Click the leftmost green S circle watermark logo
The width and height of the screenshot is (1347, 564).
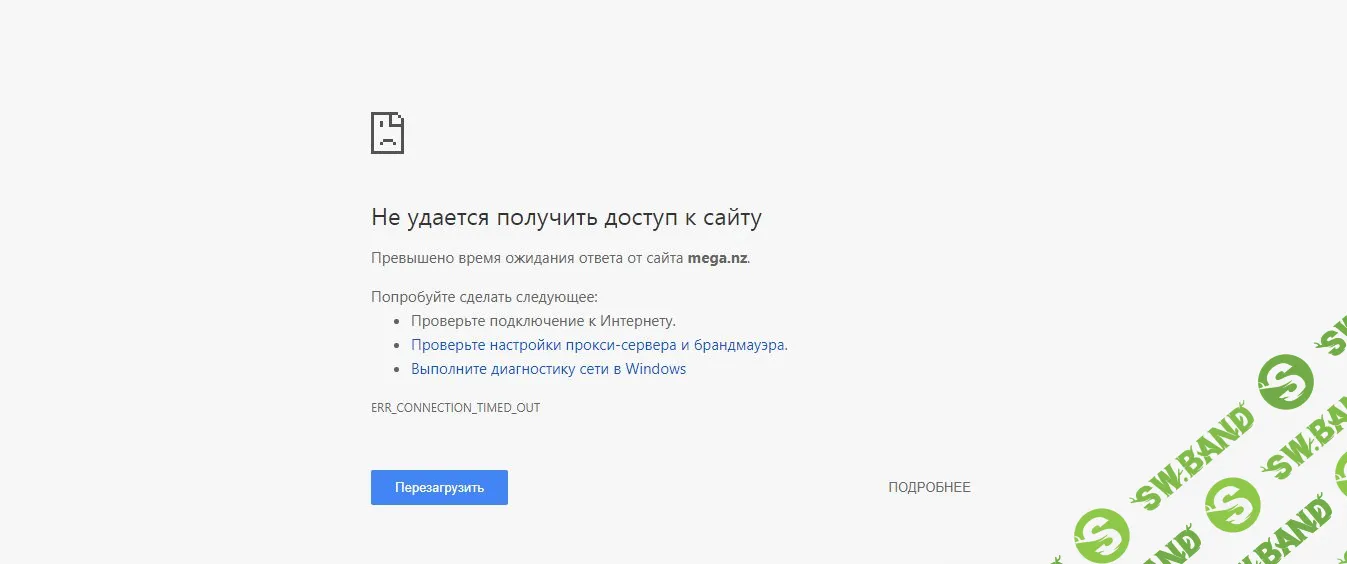[1103, 533]
